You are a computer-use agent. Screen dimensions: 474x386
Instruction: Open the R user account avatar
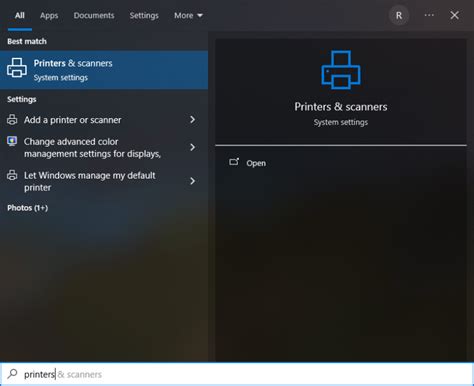tap(399, 15)
